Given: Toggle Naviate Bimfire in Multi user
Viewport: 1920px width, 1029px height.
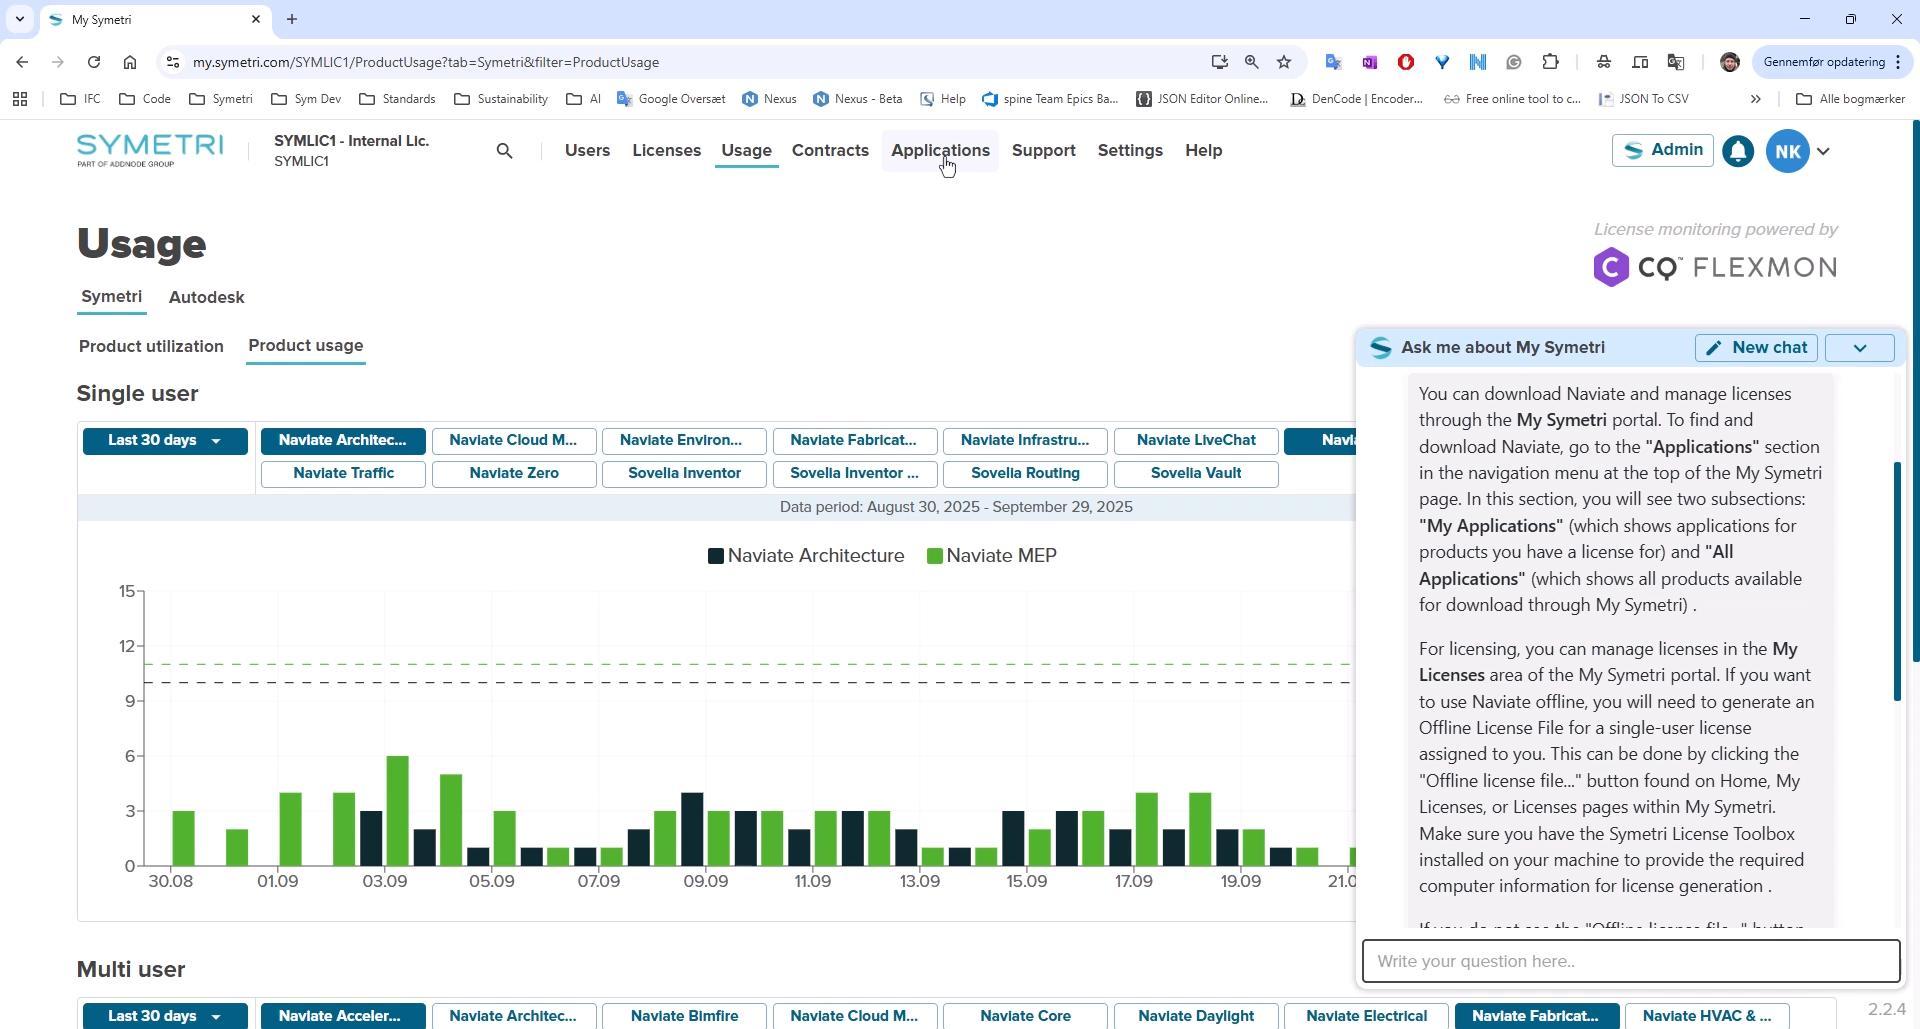Looking at the screenshot, I should point(684,1016).
